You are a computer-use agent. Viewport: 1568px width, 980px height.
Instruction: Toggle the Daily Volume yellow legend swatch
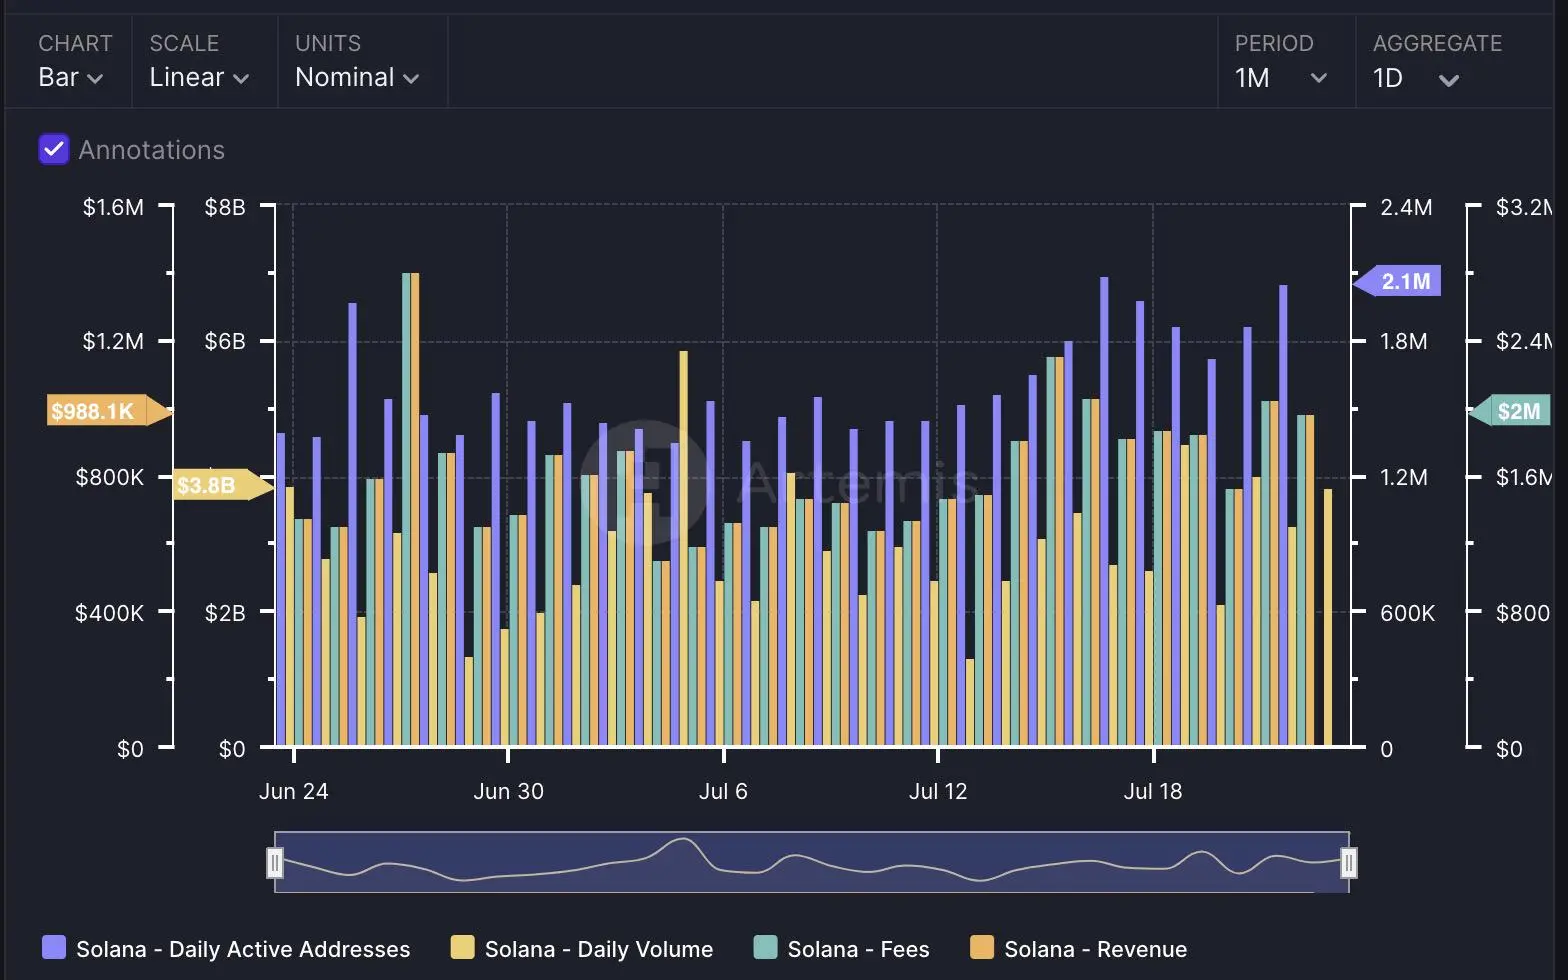462,948
